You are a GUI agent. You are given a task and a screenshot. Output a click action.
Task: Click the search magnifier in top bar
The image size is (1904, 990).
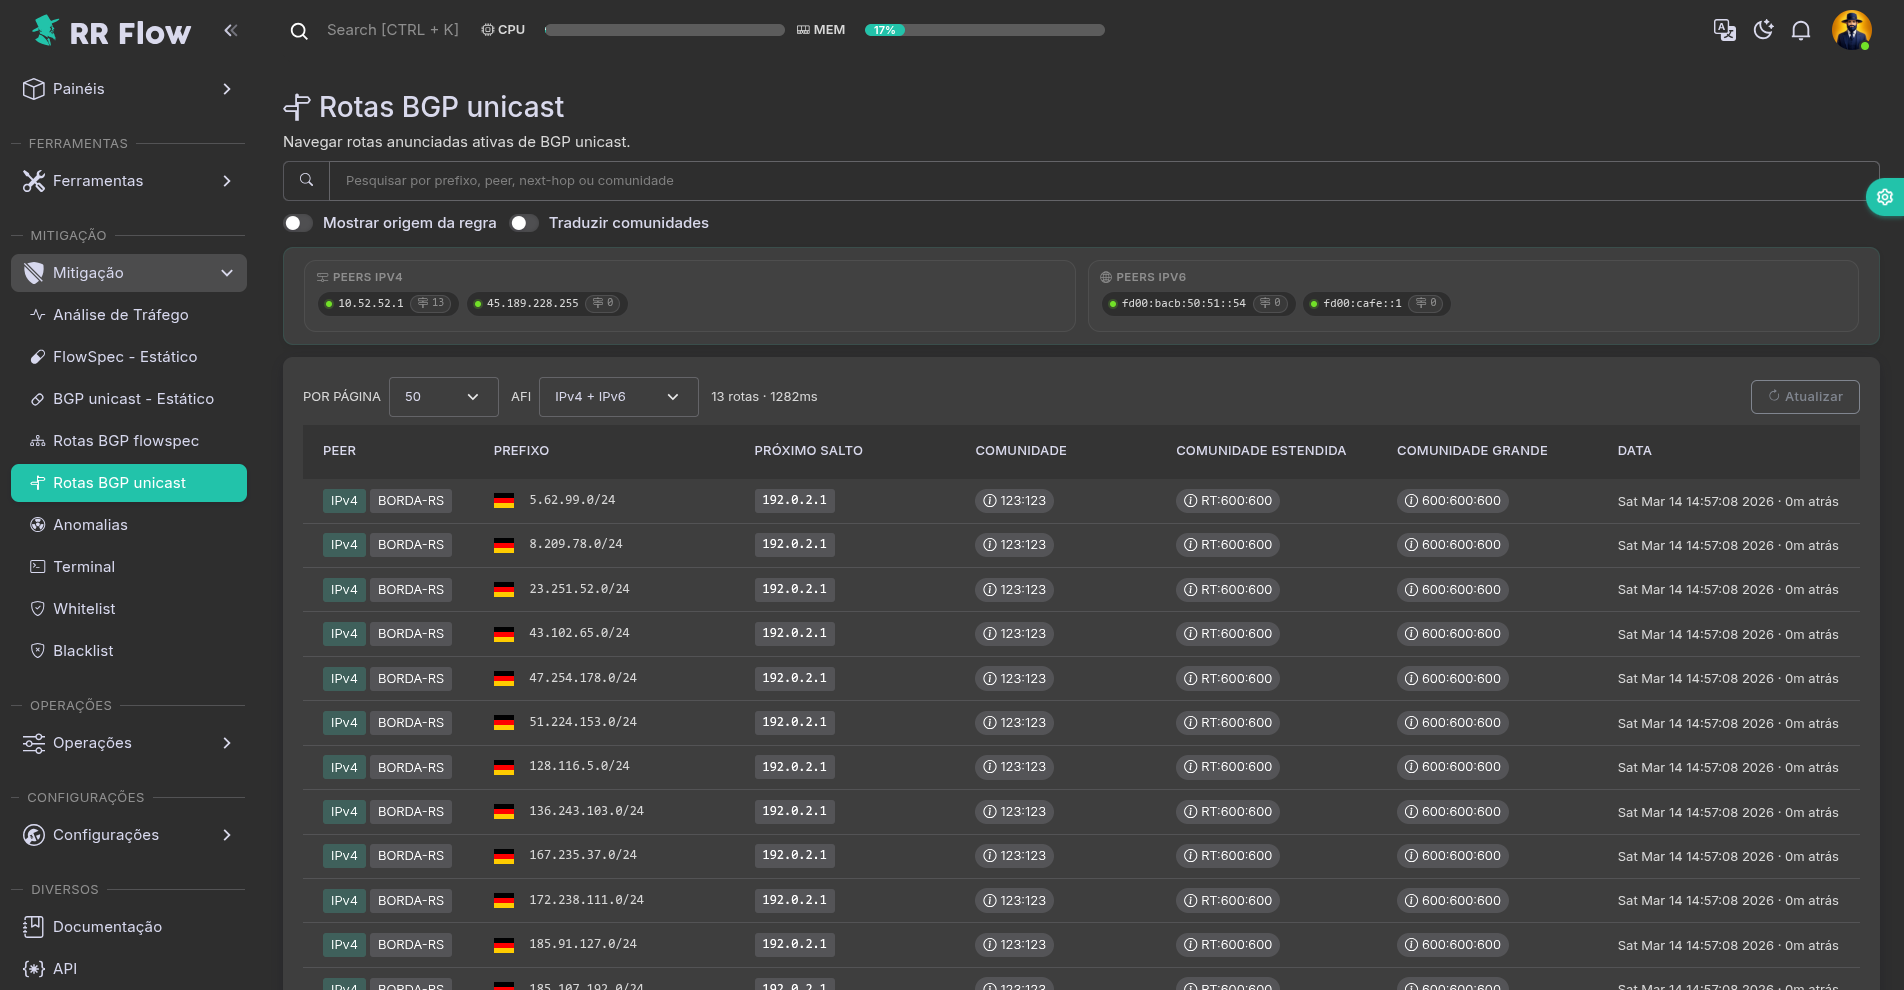pyautogui.click(x=299, y=31)
